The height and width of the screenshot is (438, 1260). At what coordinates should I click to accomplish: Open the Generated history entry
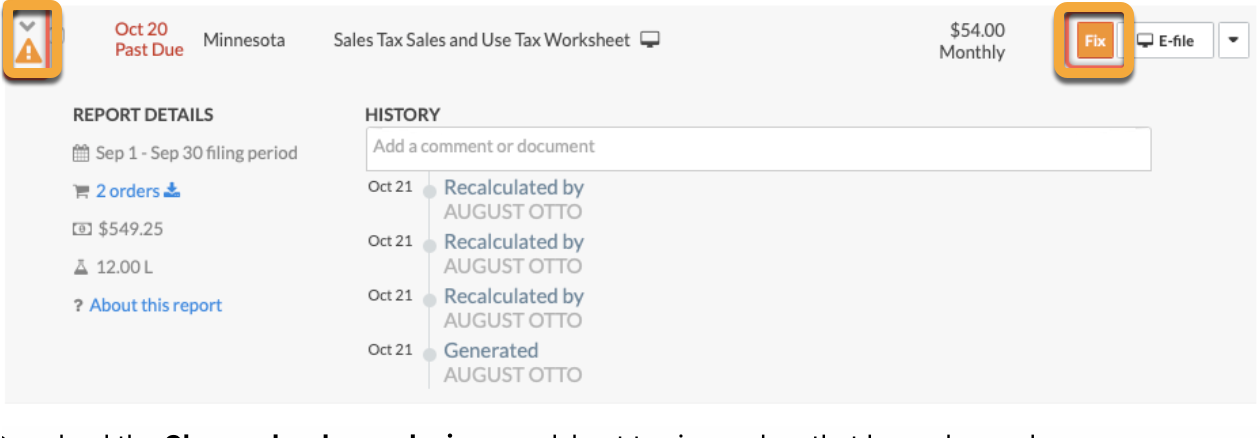490,350
